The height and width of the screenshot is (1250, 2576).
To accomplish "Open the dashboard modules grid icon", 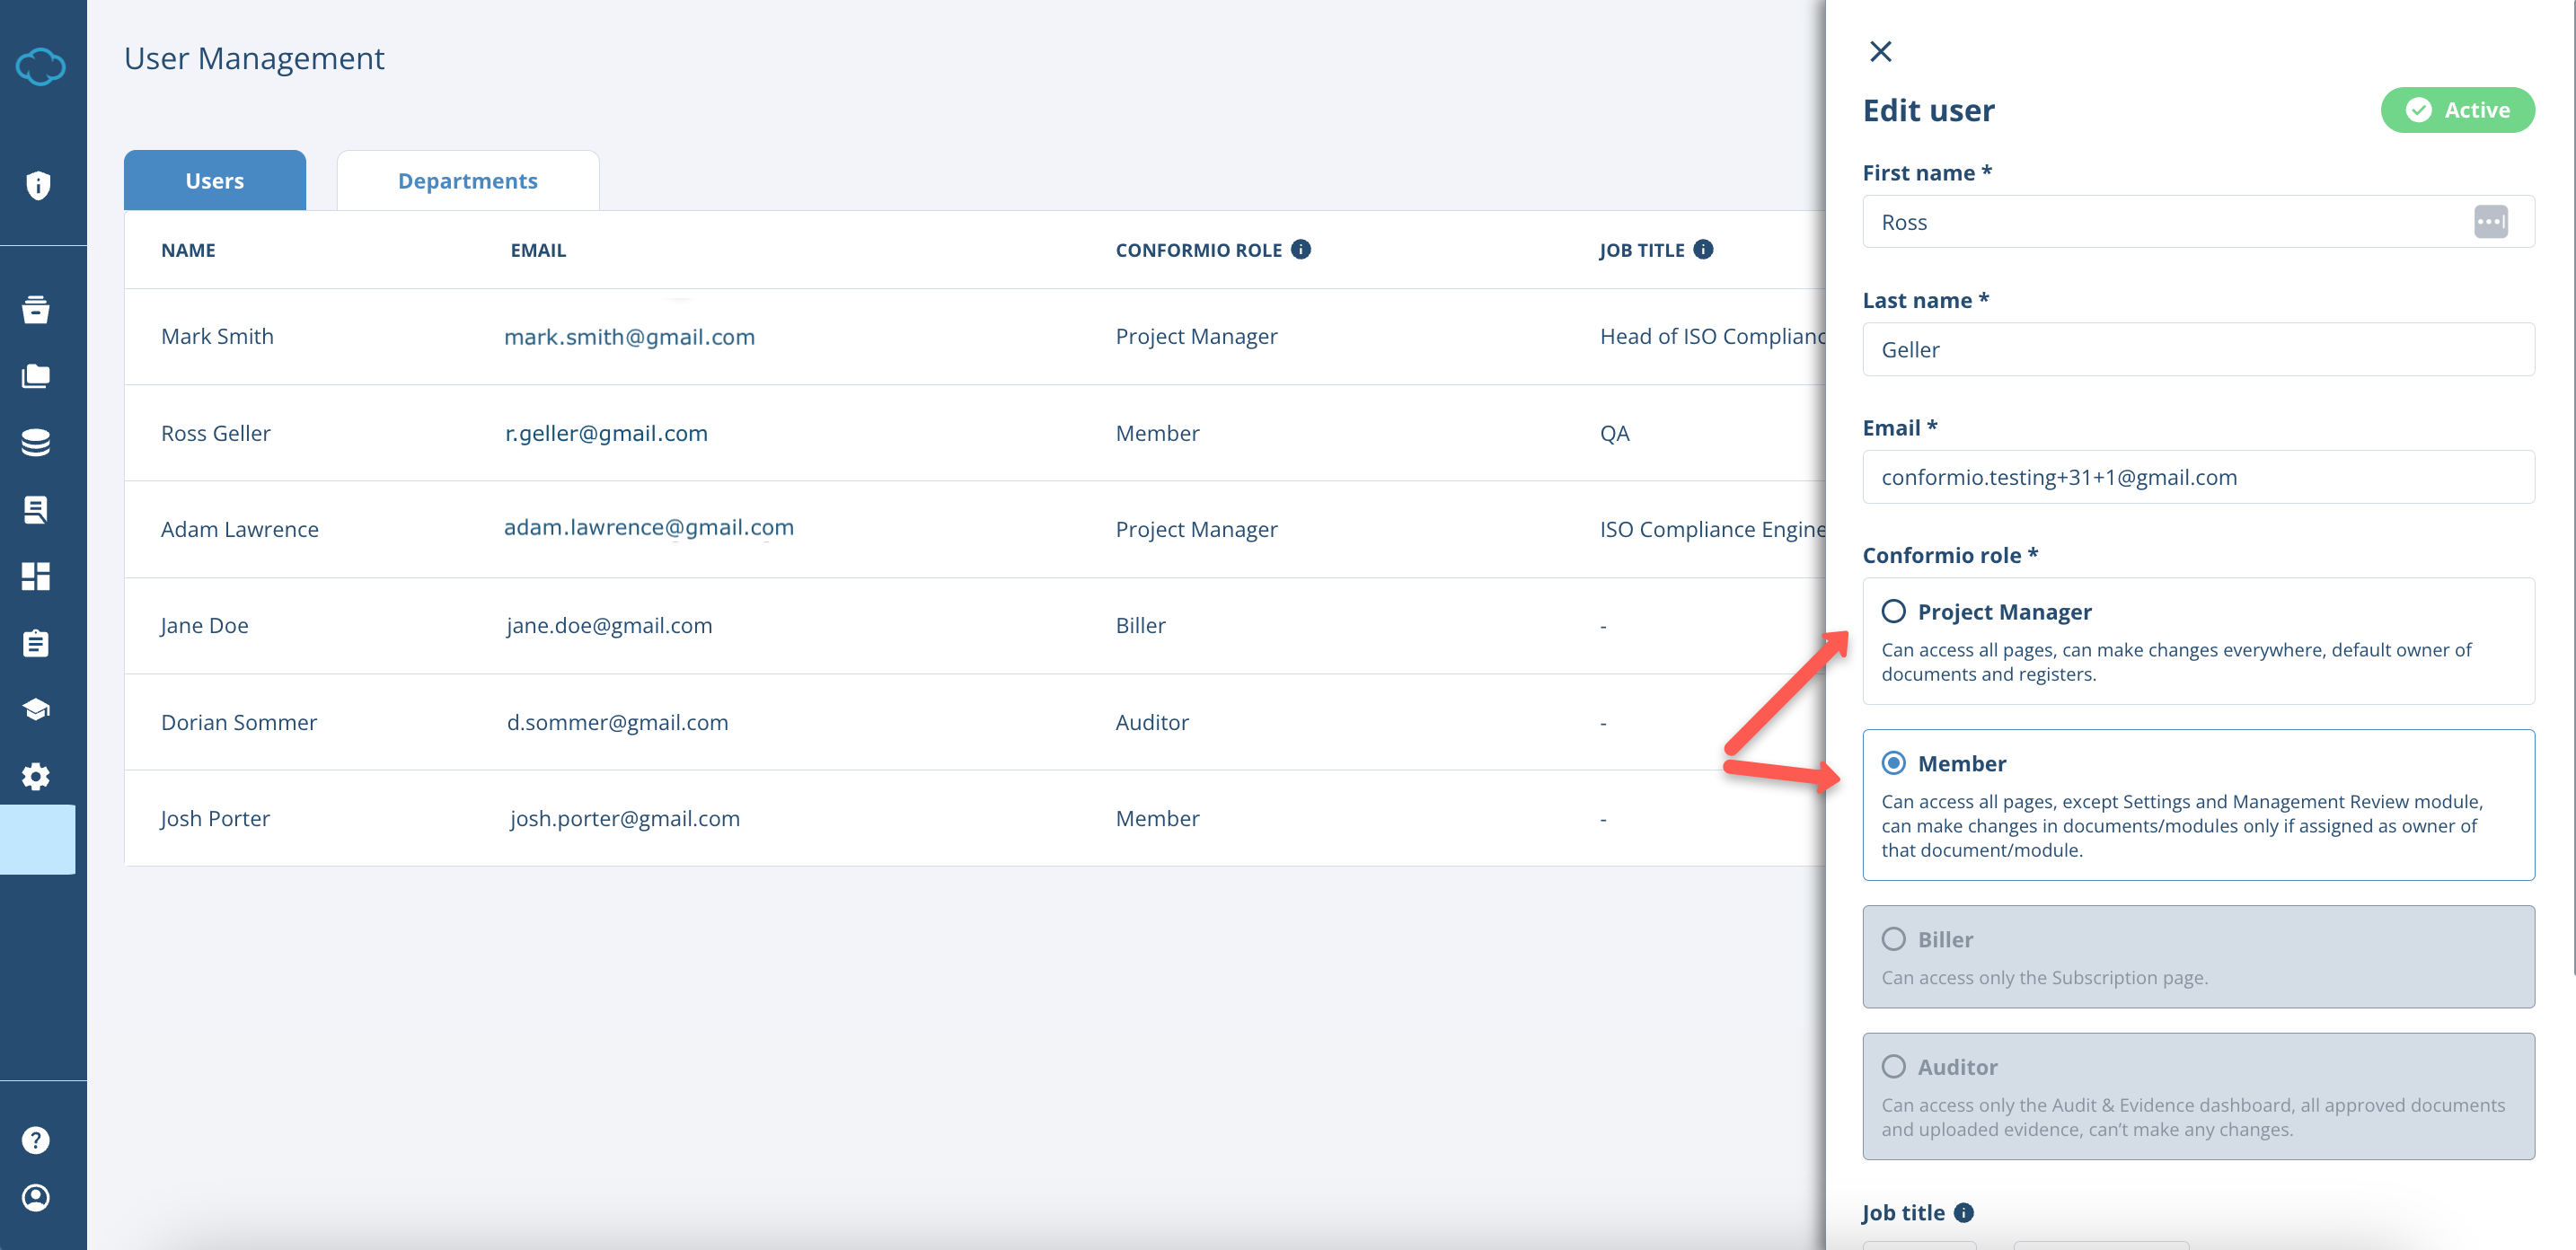I will 37,576.
